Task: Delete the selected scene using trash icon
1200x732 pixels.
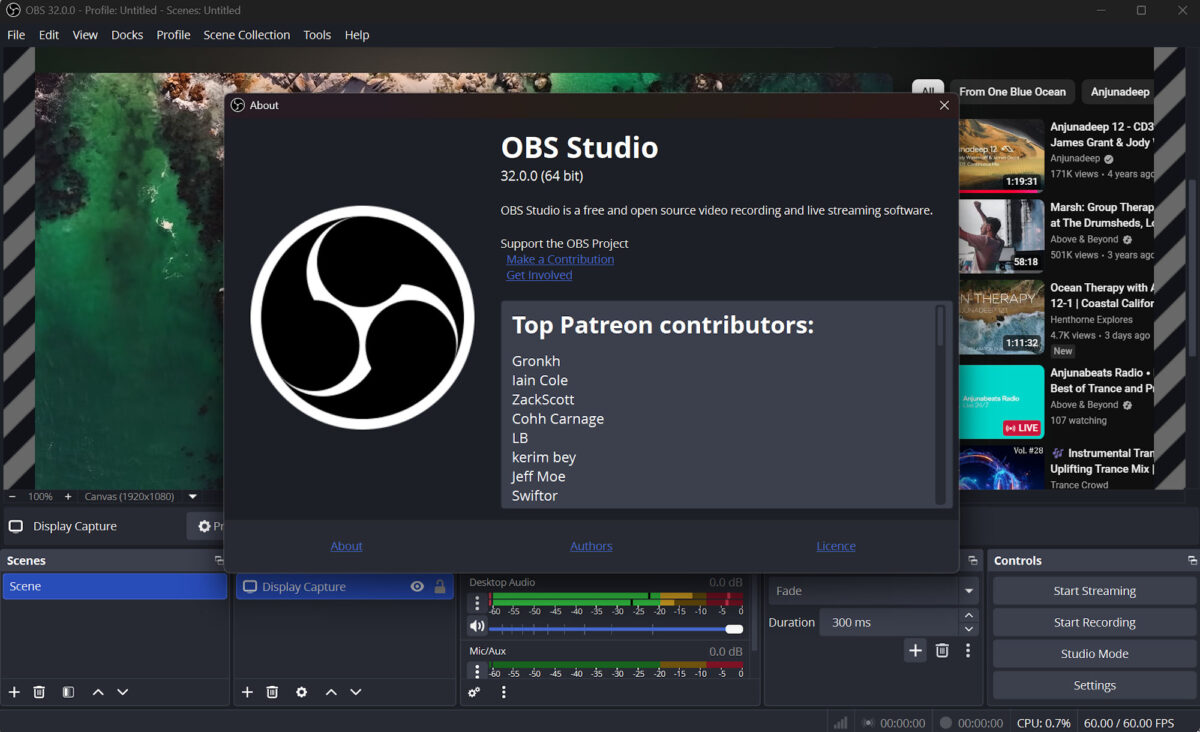Action: pyautogui.click(x=39, y=691)
